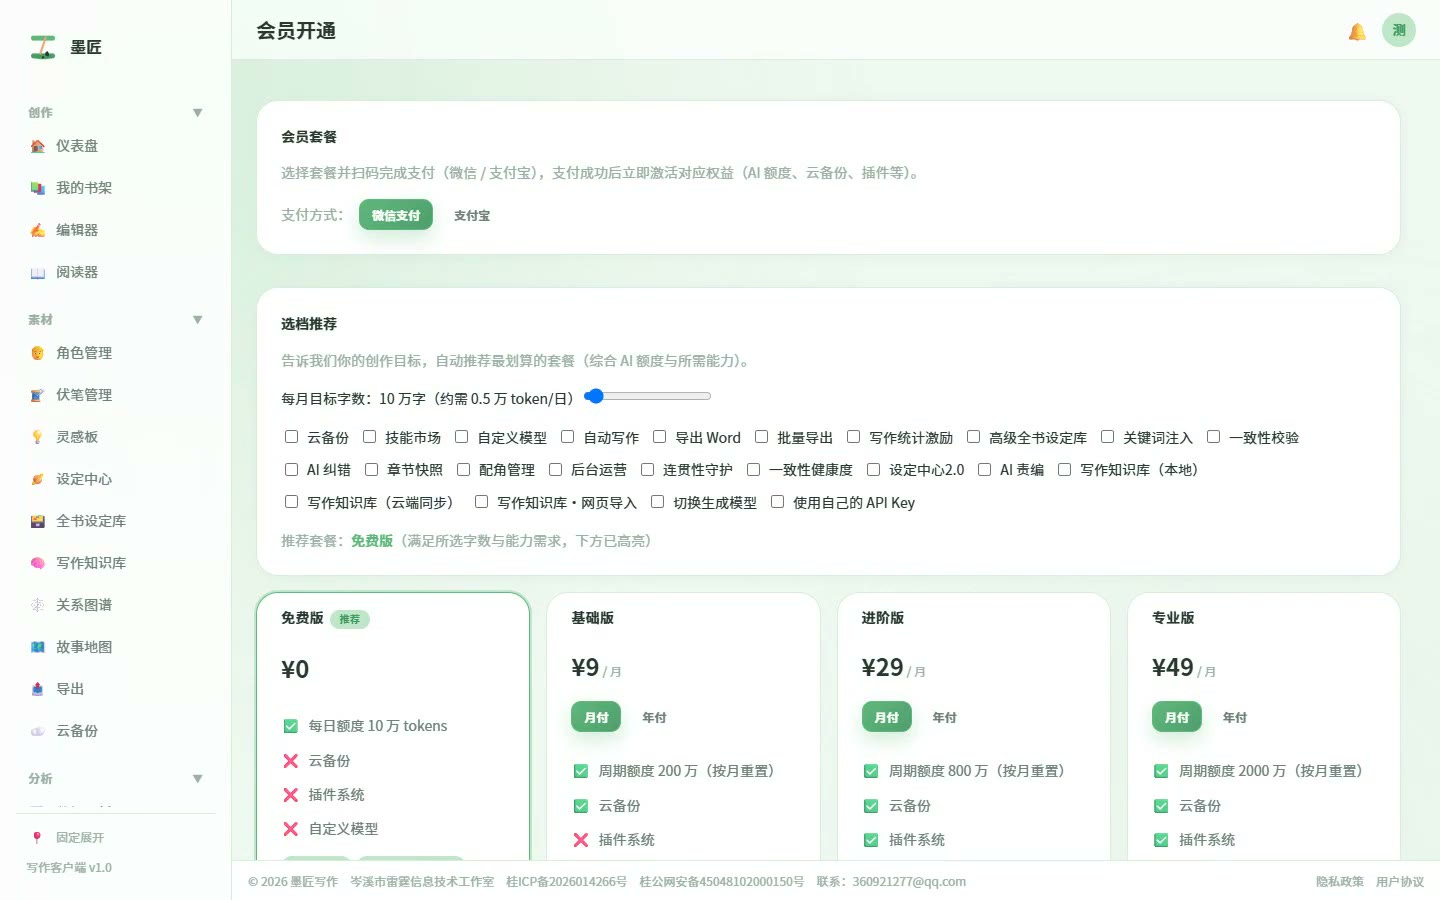Click the 导出 icon in sidebar
The image size is (1440, 900).
37,689
